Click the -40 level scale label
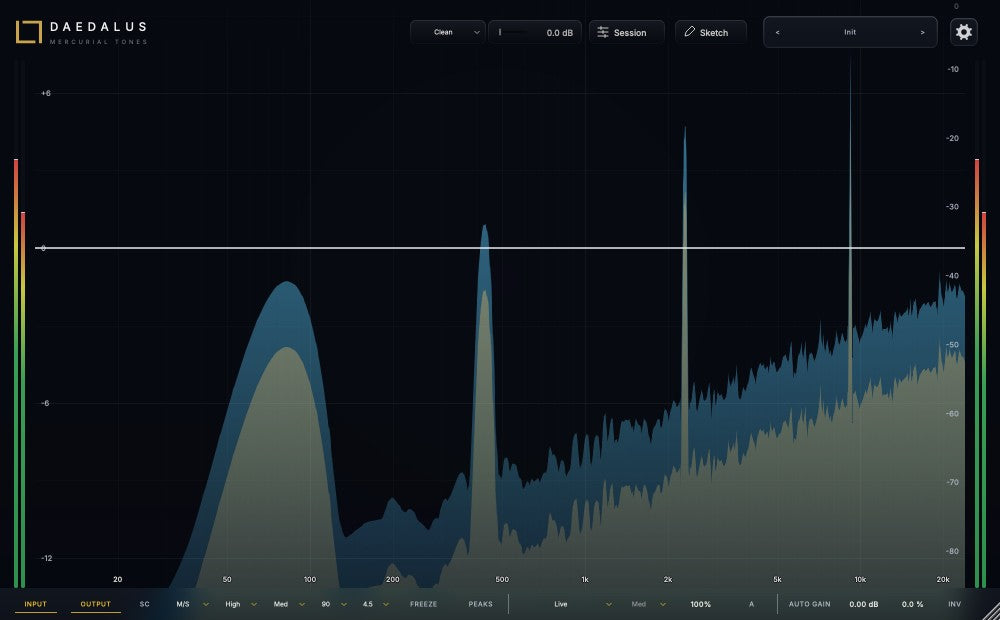The height and width of the screenshot is (620, 1000). 953,276
